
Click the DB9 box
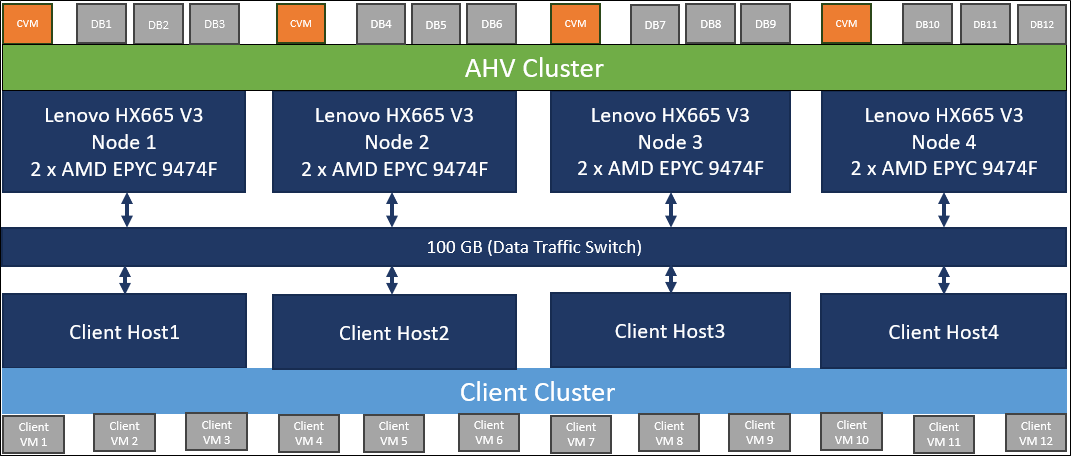click(765, 24)
